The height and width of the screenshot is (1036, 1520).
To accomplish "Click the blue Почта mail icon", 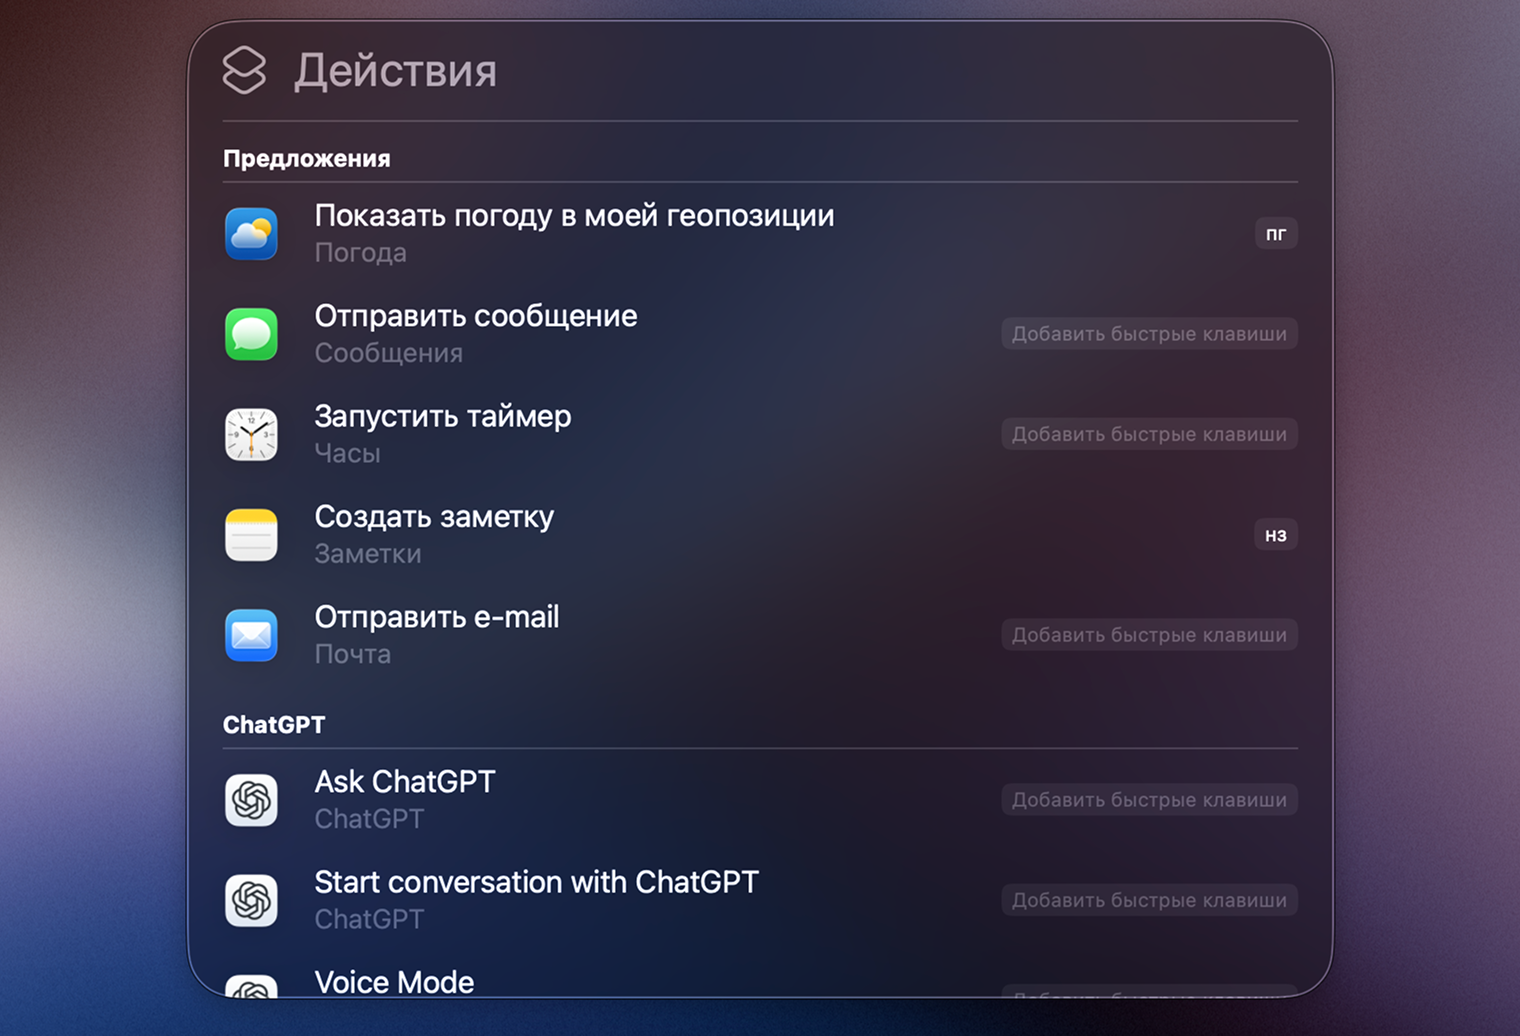I will (x=251, y=635).
